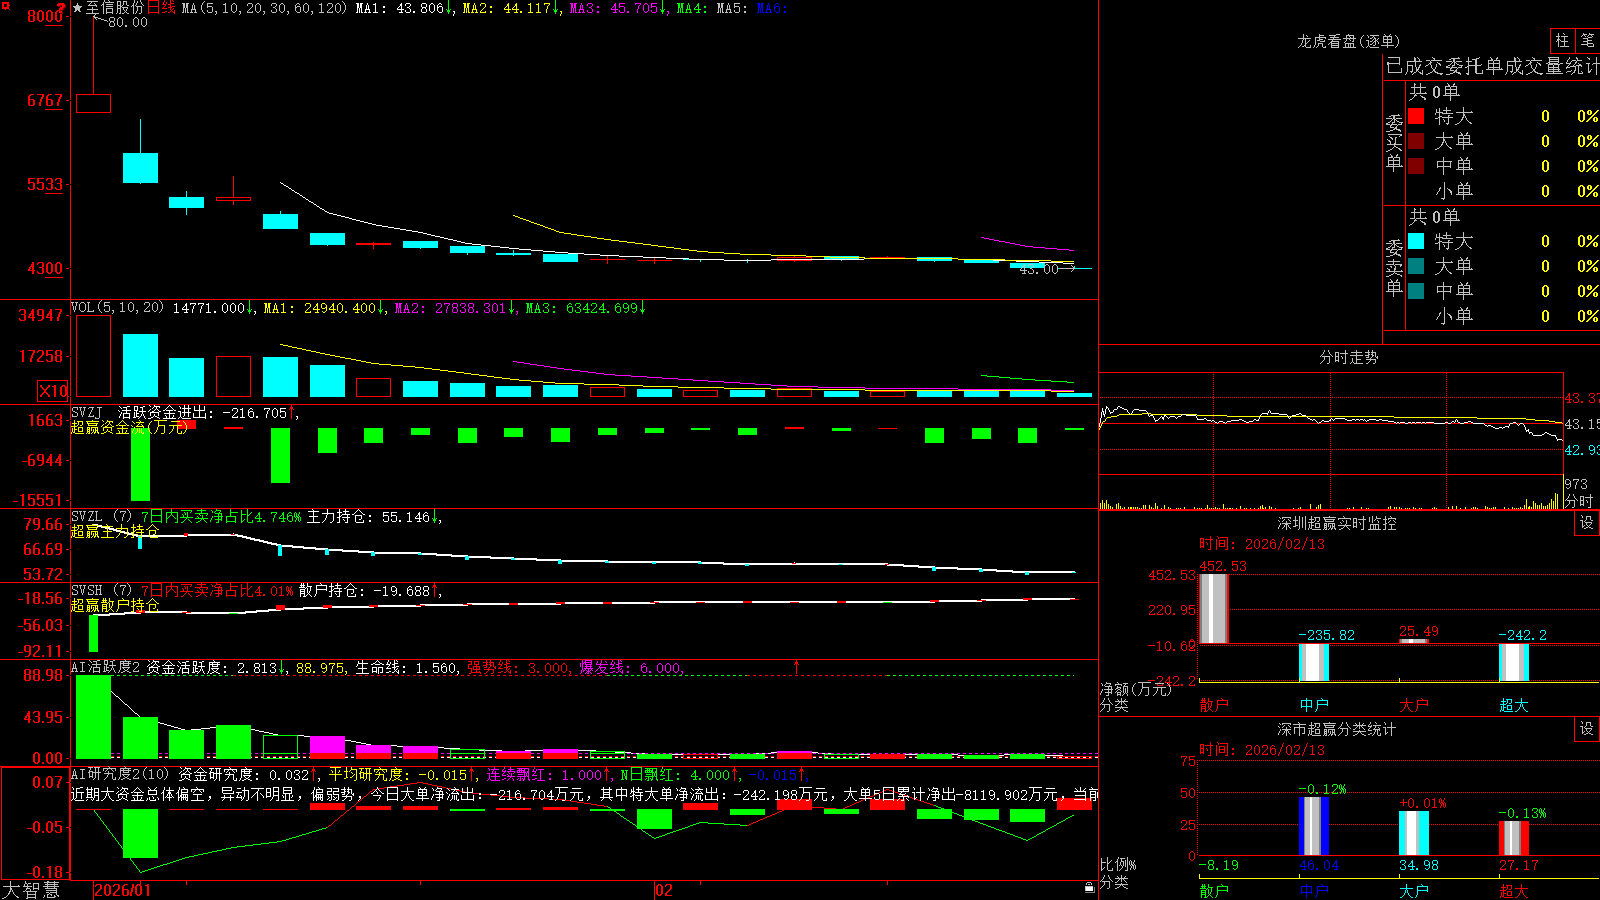Open VOL(5,10,20) indicator parameters

point(117,308)
